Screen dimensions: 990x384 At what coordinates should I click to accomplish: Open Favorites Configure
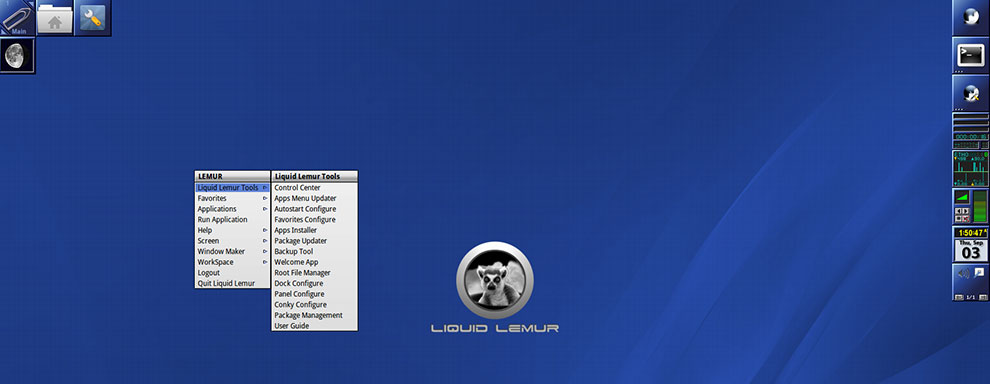[x=314, y=220]
